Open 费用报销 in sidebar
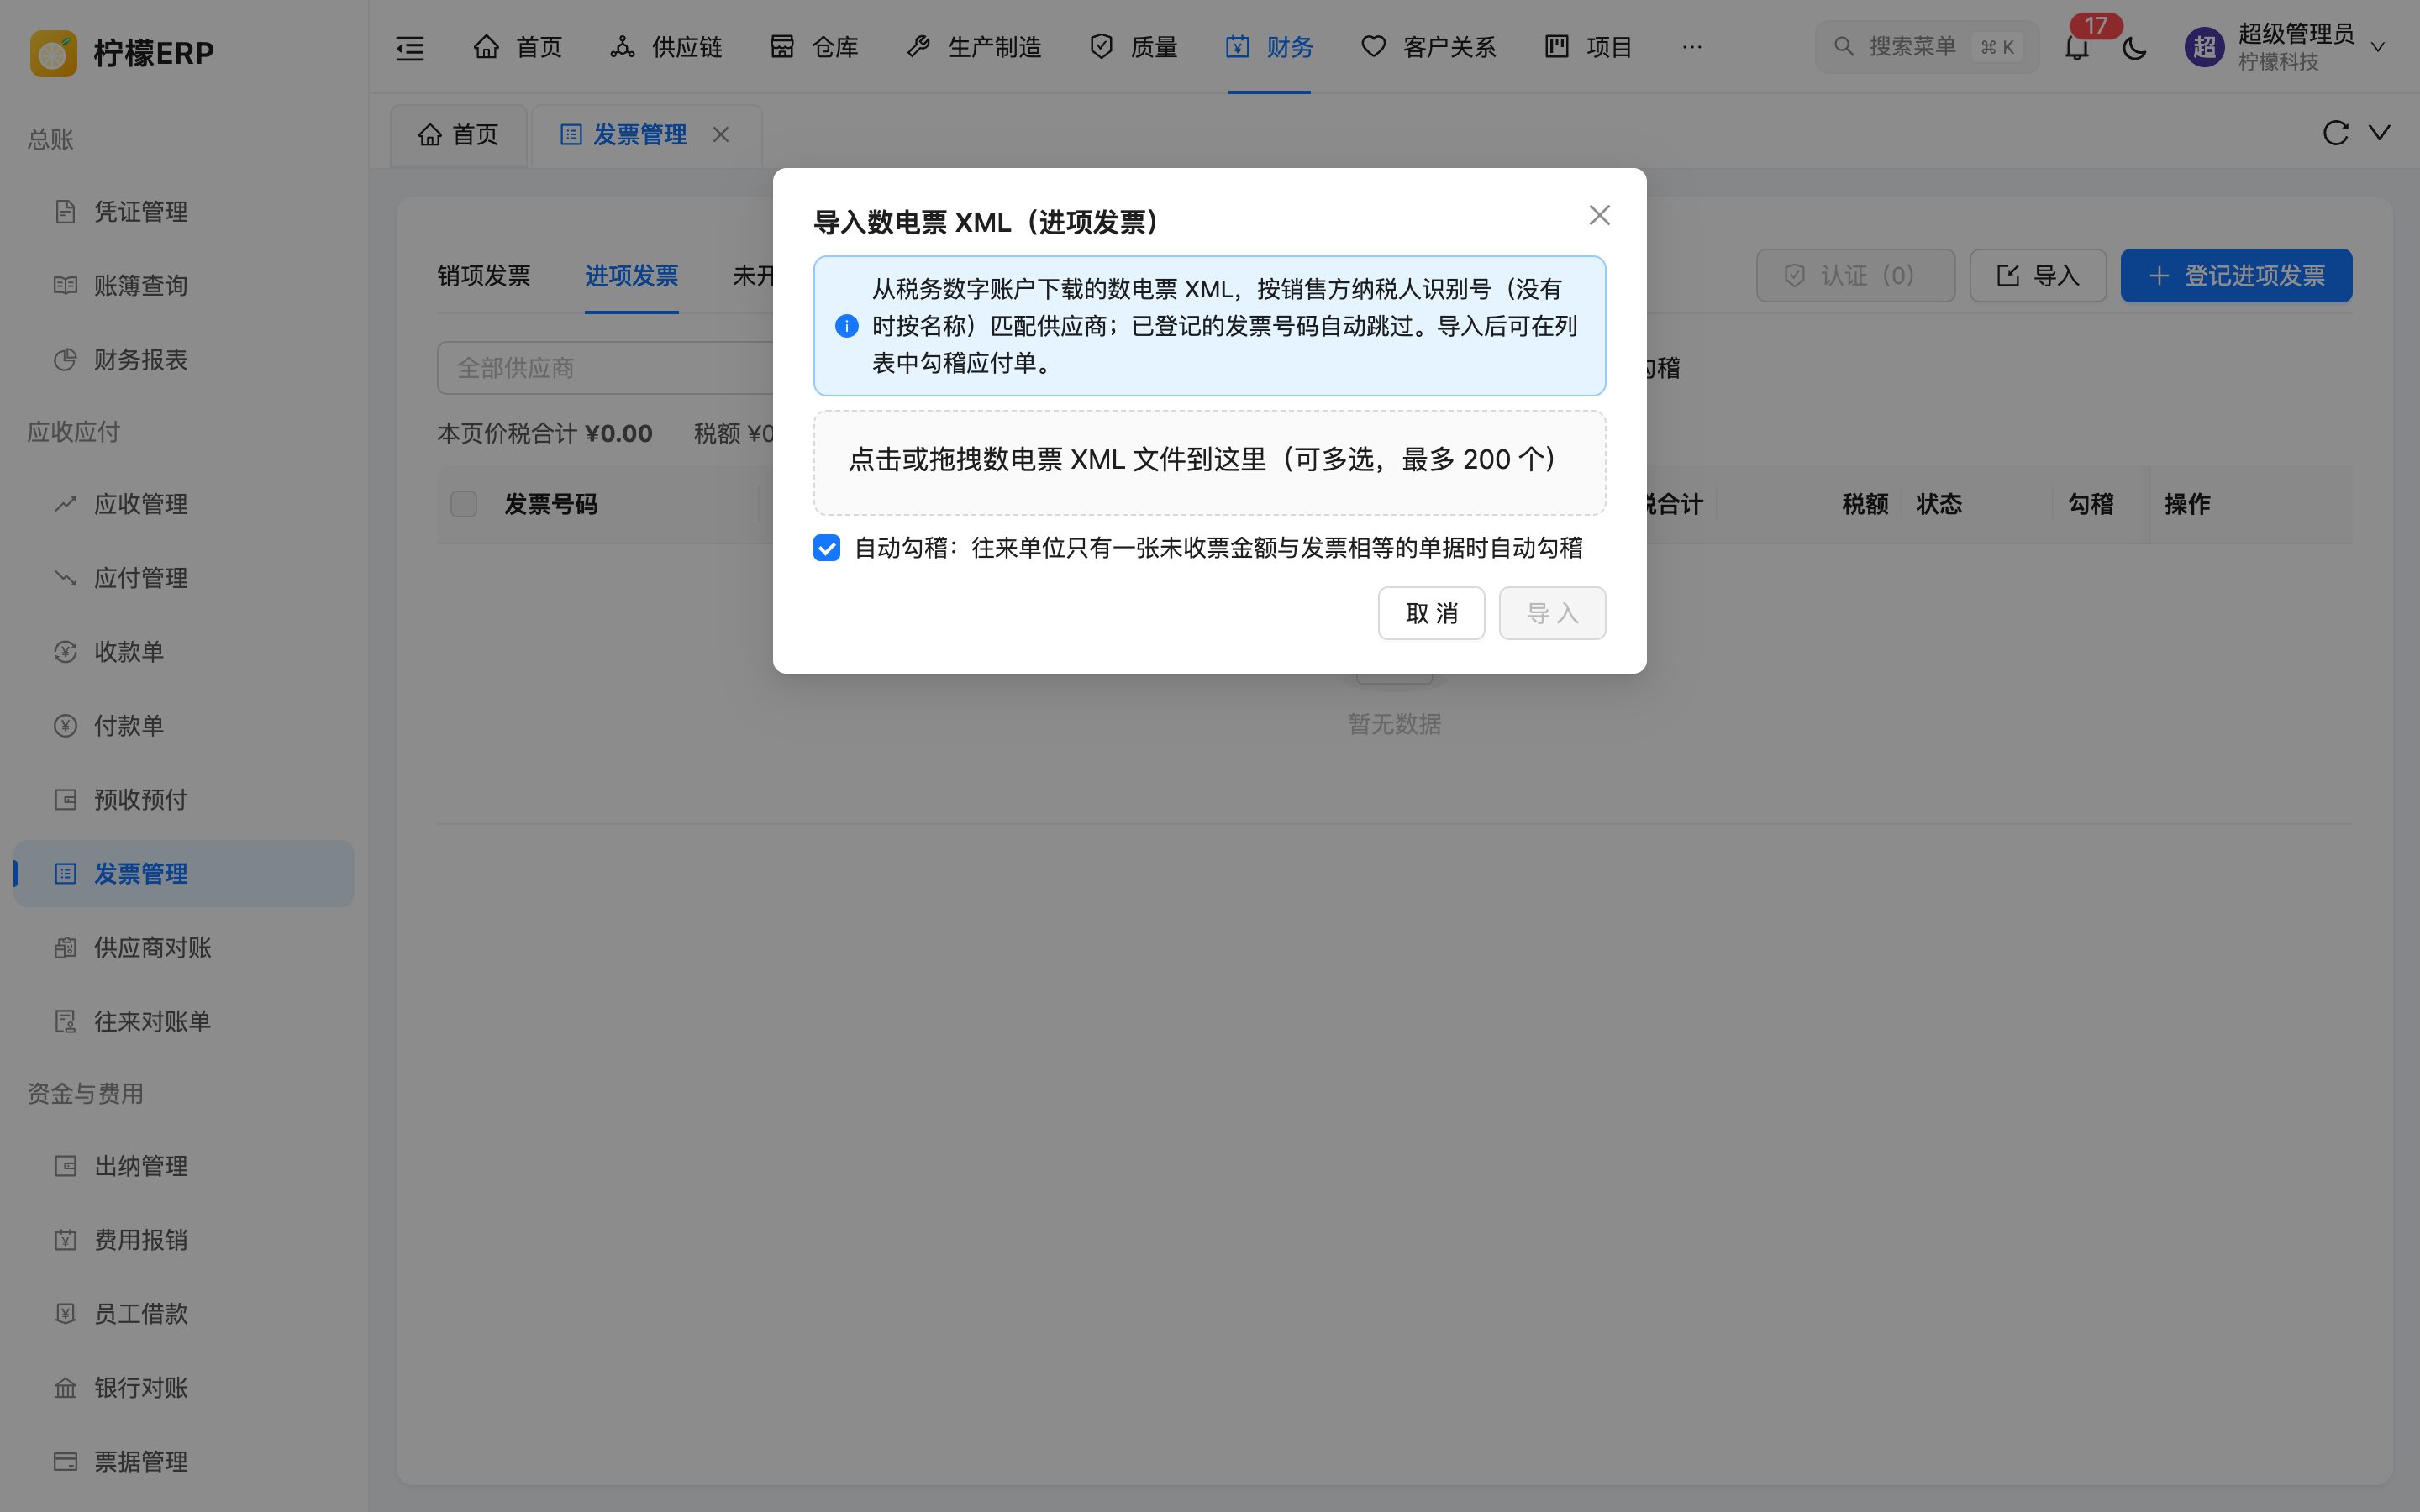2420x1512 pixels. click(184, 1240)
